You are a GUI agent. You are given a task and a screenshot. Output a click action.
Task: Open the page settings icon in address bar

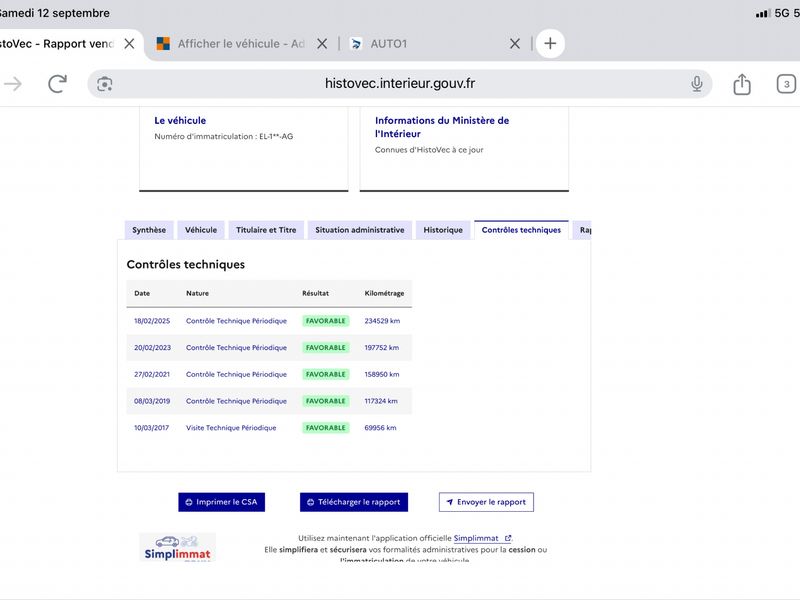tap(105, 84)
